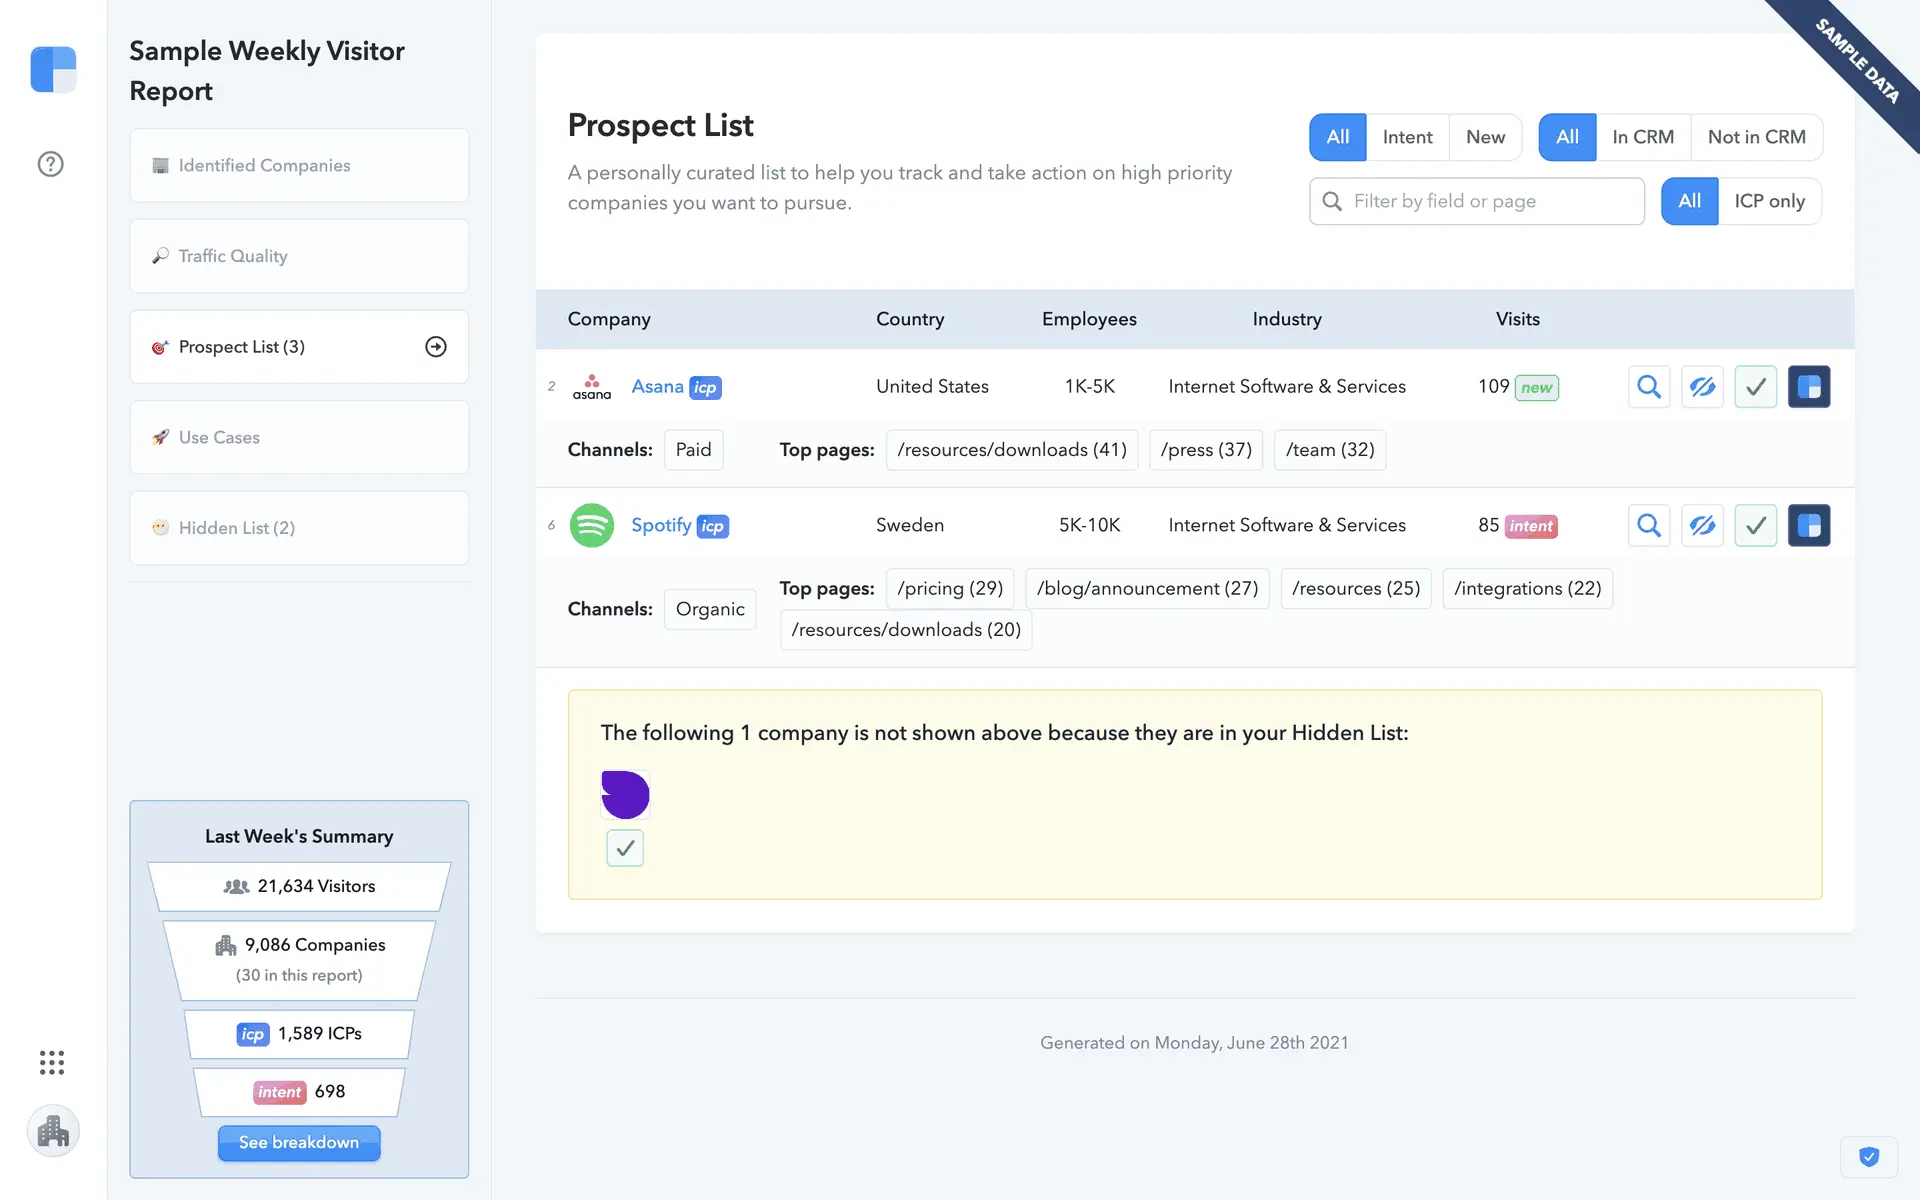This screenshot has width=1920, height=1200.
Task: Click the app logo at top left
Action: pos(54,70)
